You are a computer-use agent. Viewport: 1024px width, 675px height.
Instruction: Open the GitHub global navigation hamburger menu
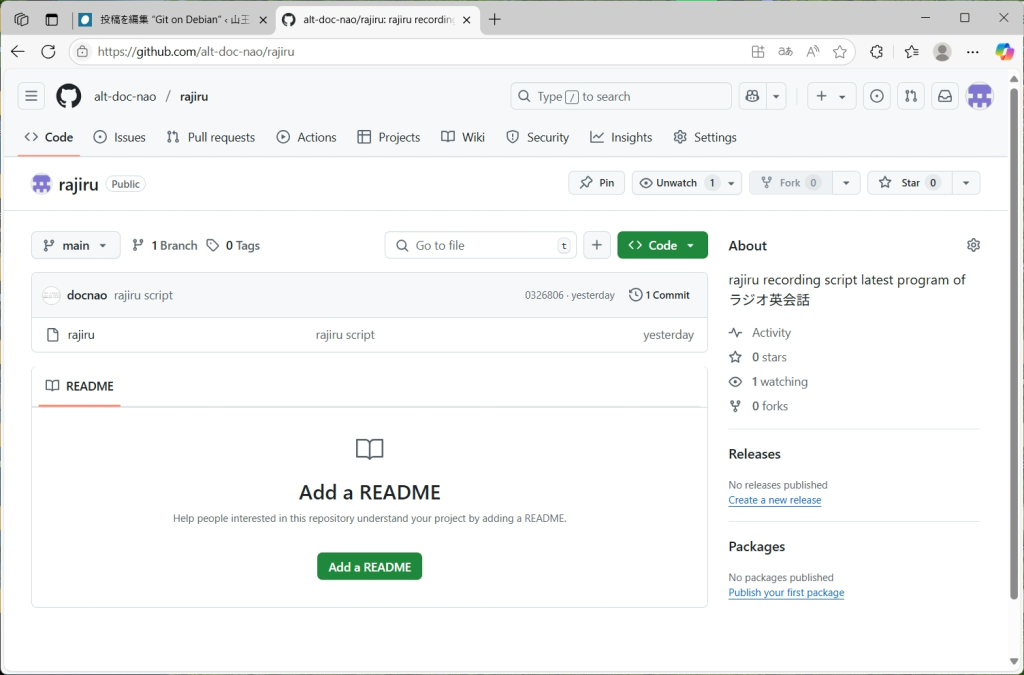click(x=31, y=96)
